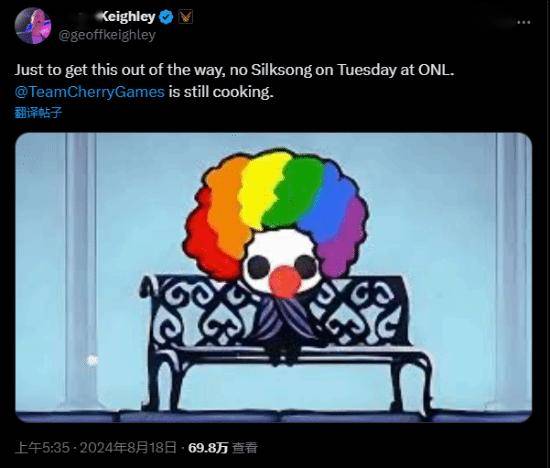Open the @TeamCherryGames mention
The height and width of the screenshot is (468, 550).
(89, 92)
